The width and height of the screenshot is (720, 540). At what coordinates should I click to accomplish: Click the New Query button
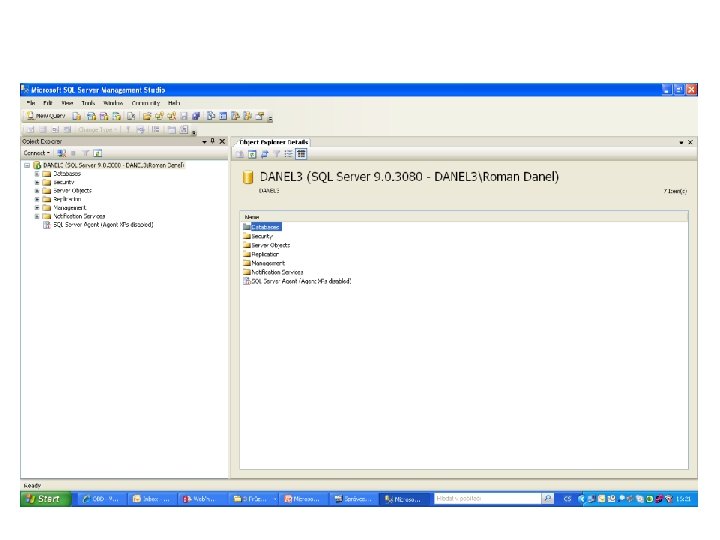point(46,116)
